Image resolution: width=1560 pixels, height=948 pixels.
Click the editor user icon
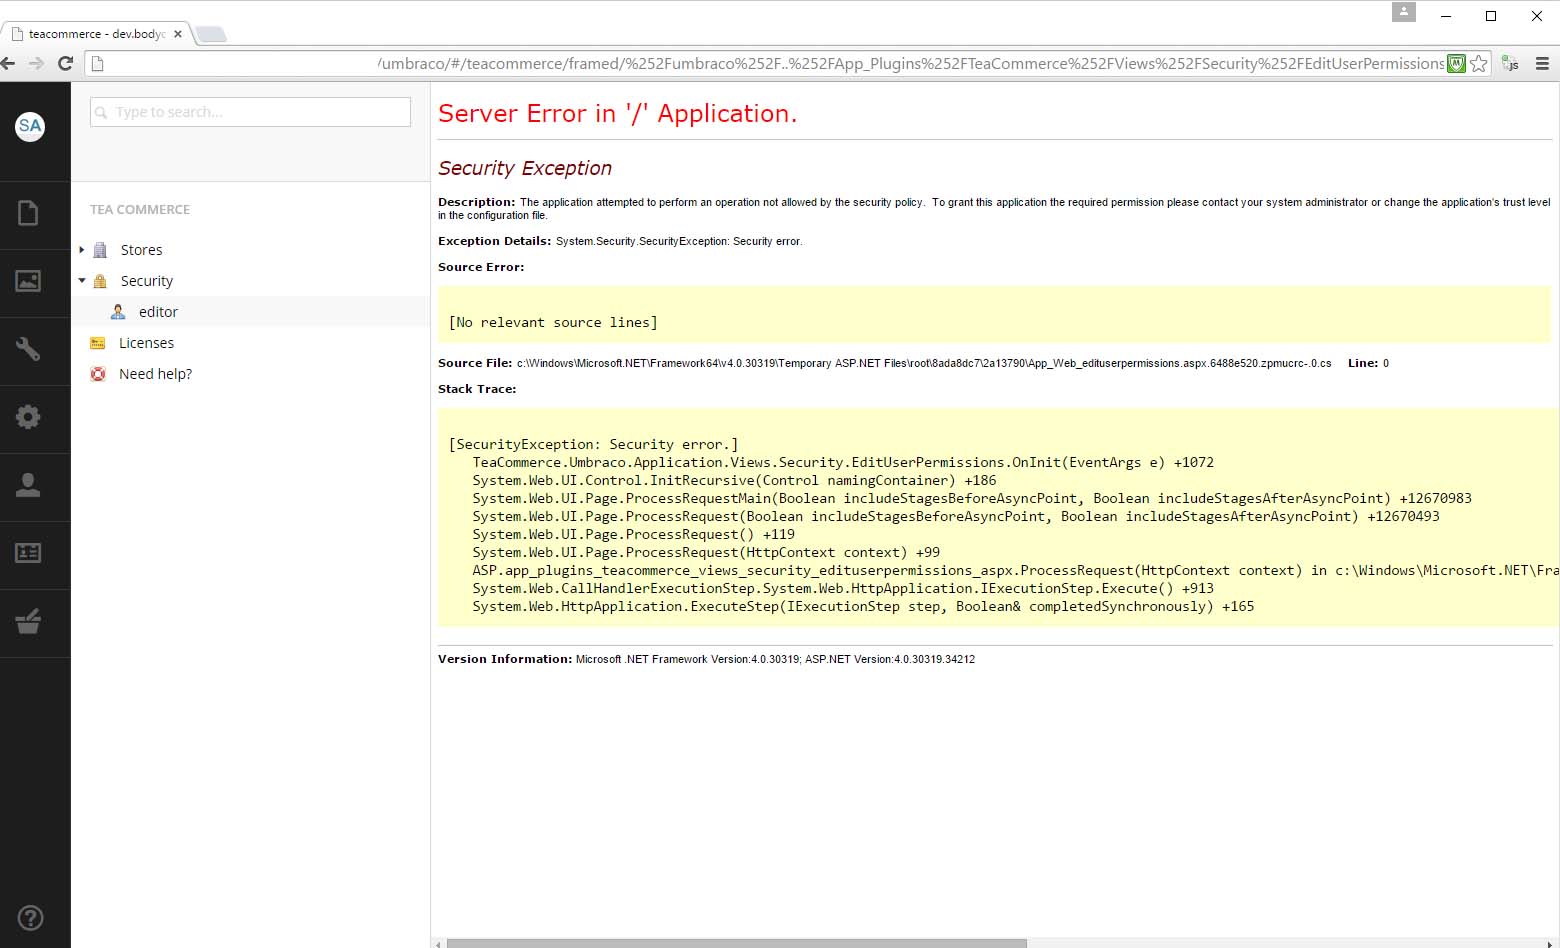click(x=118, y=312)
